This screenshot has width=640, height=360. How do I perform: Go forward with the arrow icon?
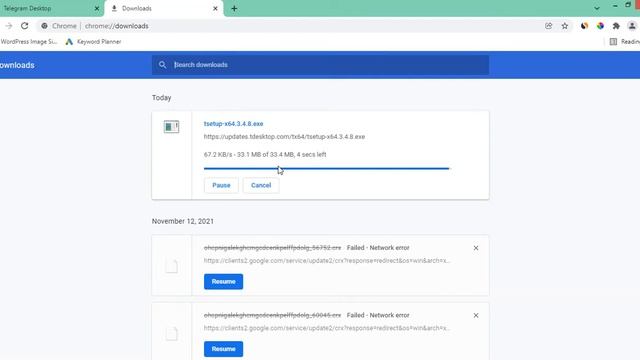click(x=9, y=26)
